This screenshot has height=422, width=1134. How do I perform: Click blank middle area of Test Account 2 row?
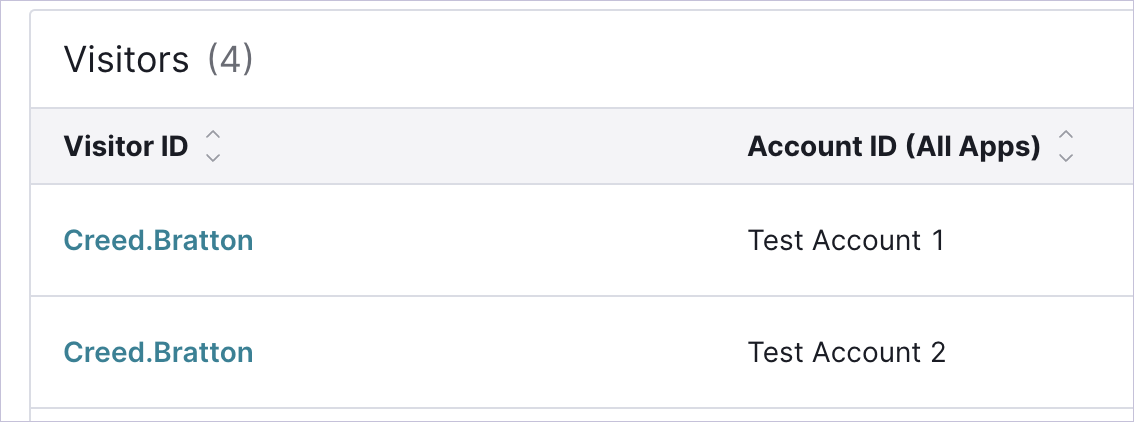click(499, 352)
